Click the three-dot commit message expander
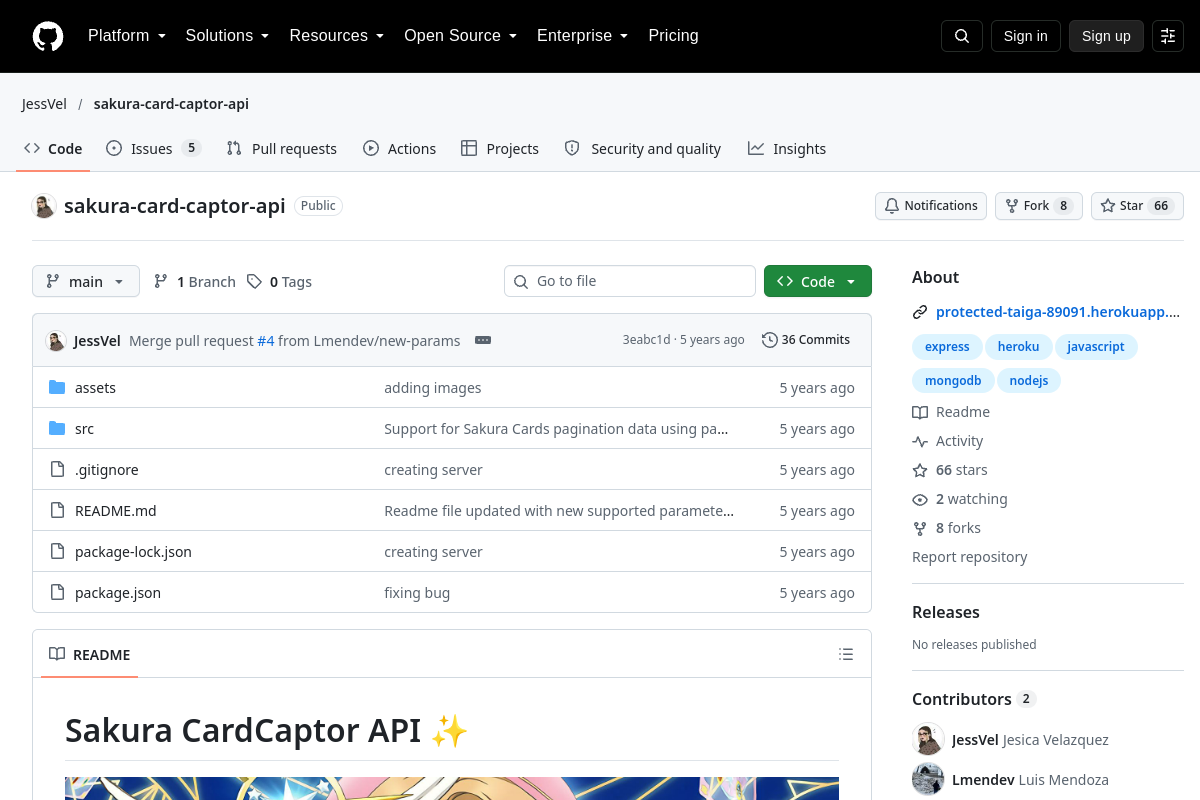 coord(483,340)
